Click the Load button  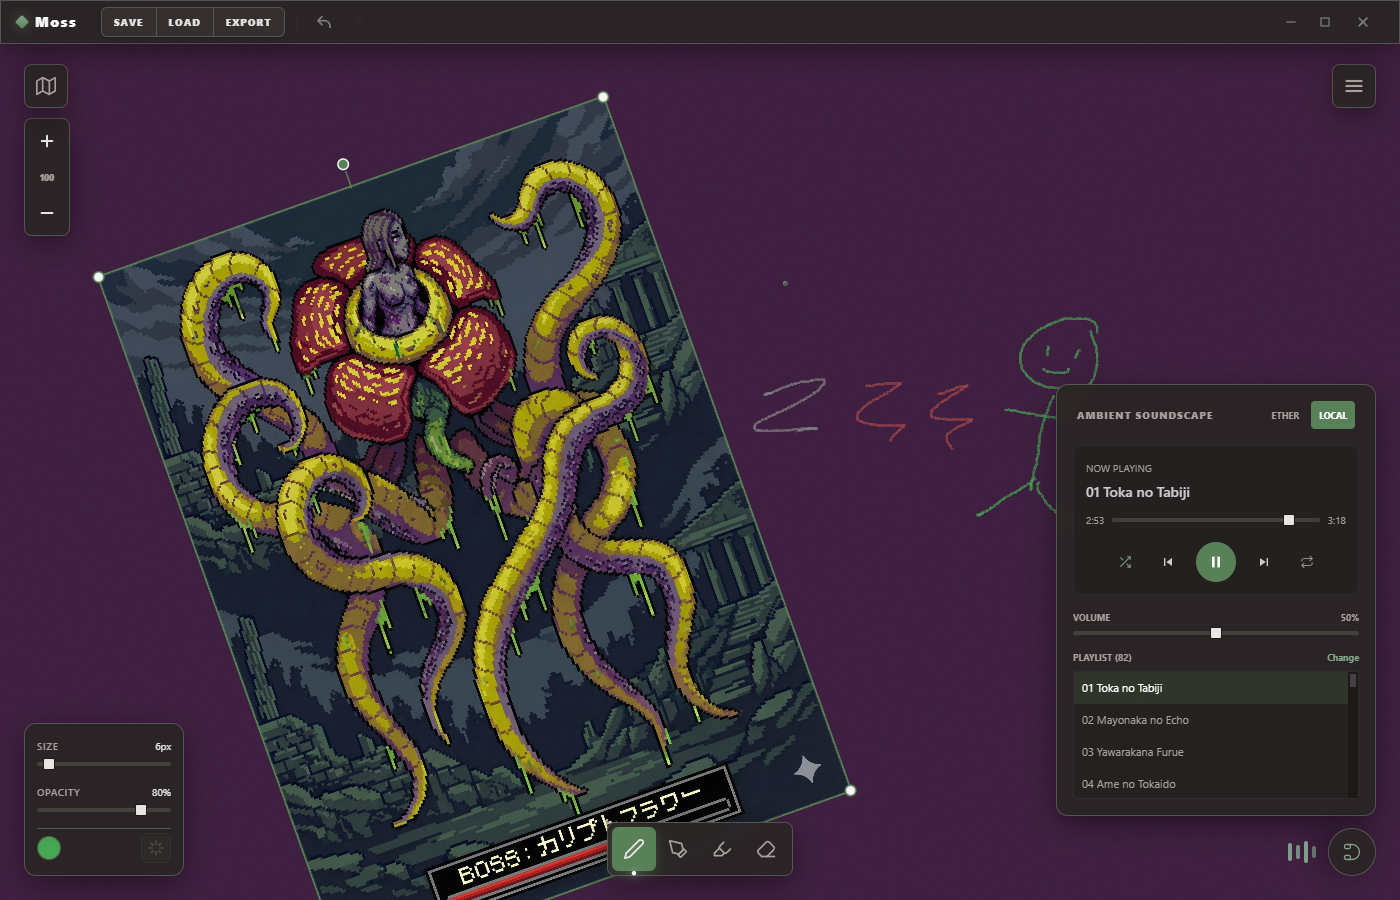tap(184, 22)
